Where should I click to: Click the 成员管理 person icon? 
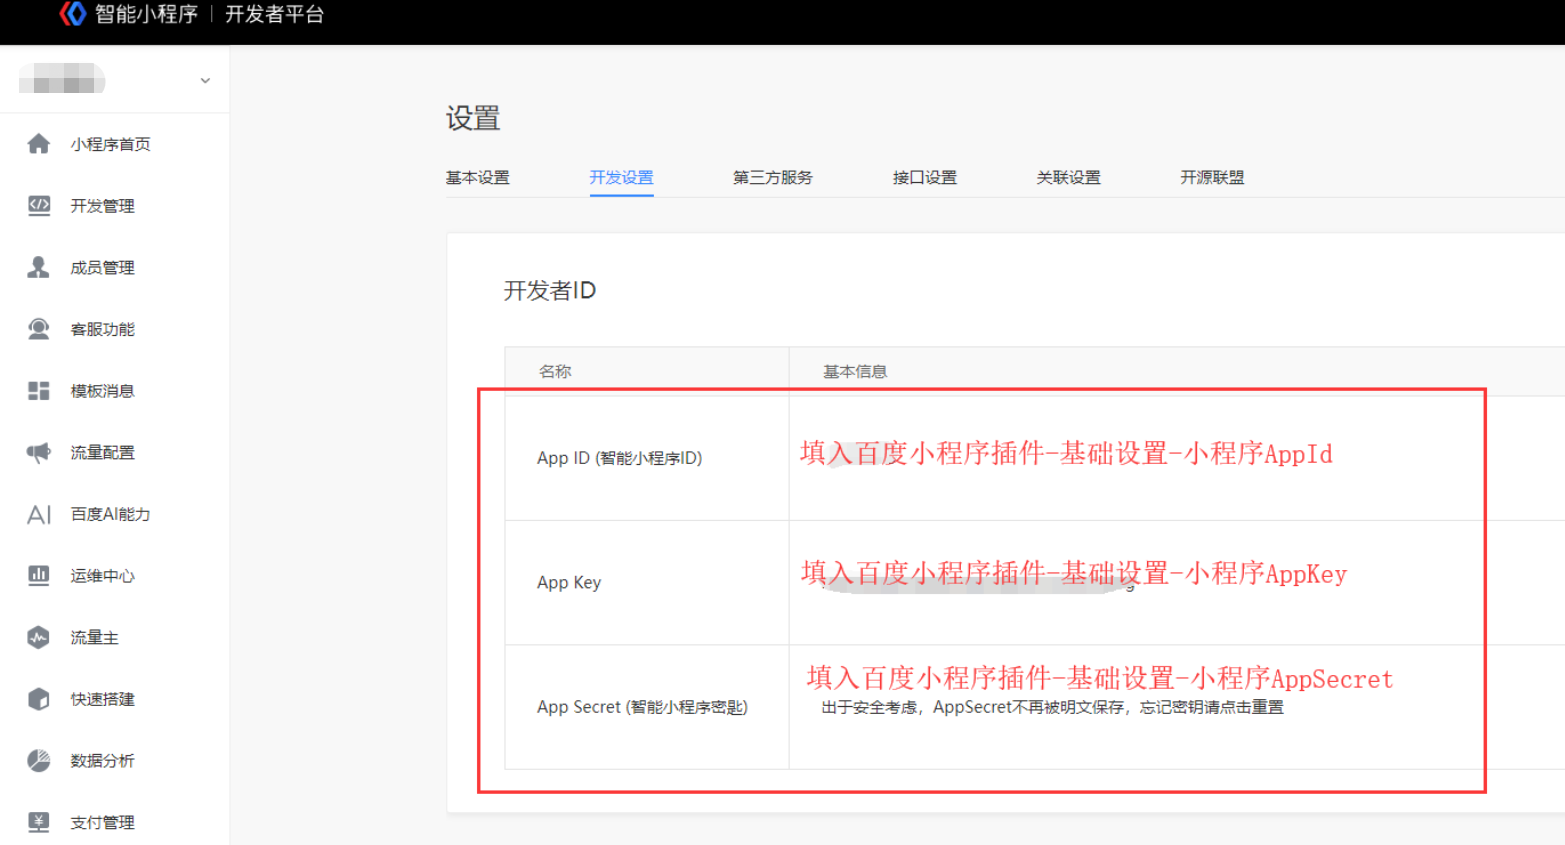pyautogui.click(x=39, y=267)
